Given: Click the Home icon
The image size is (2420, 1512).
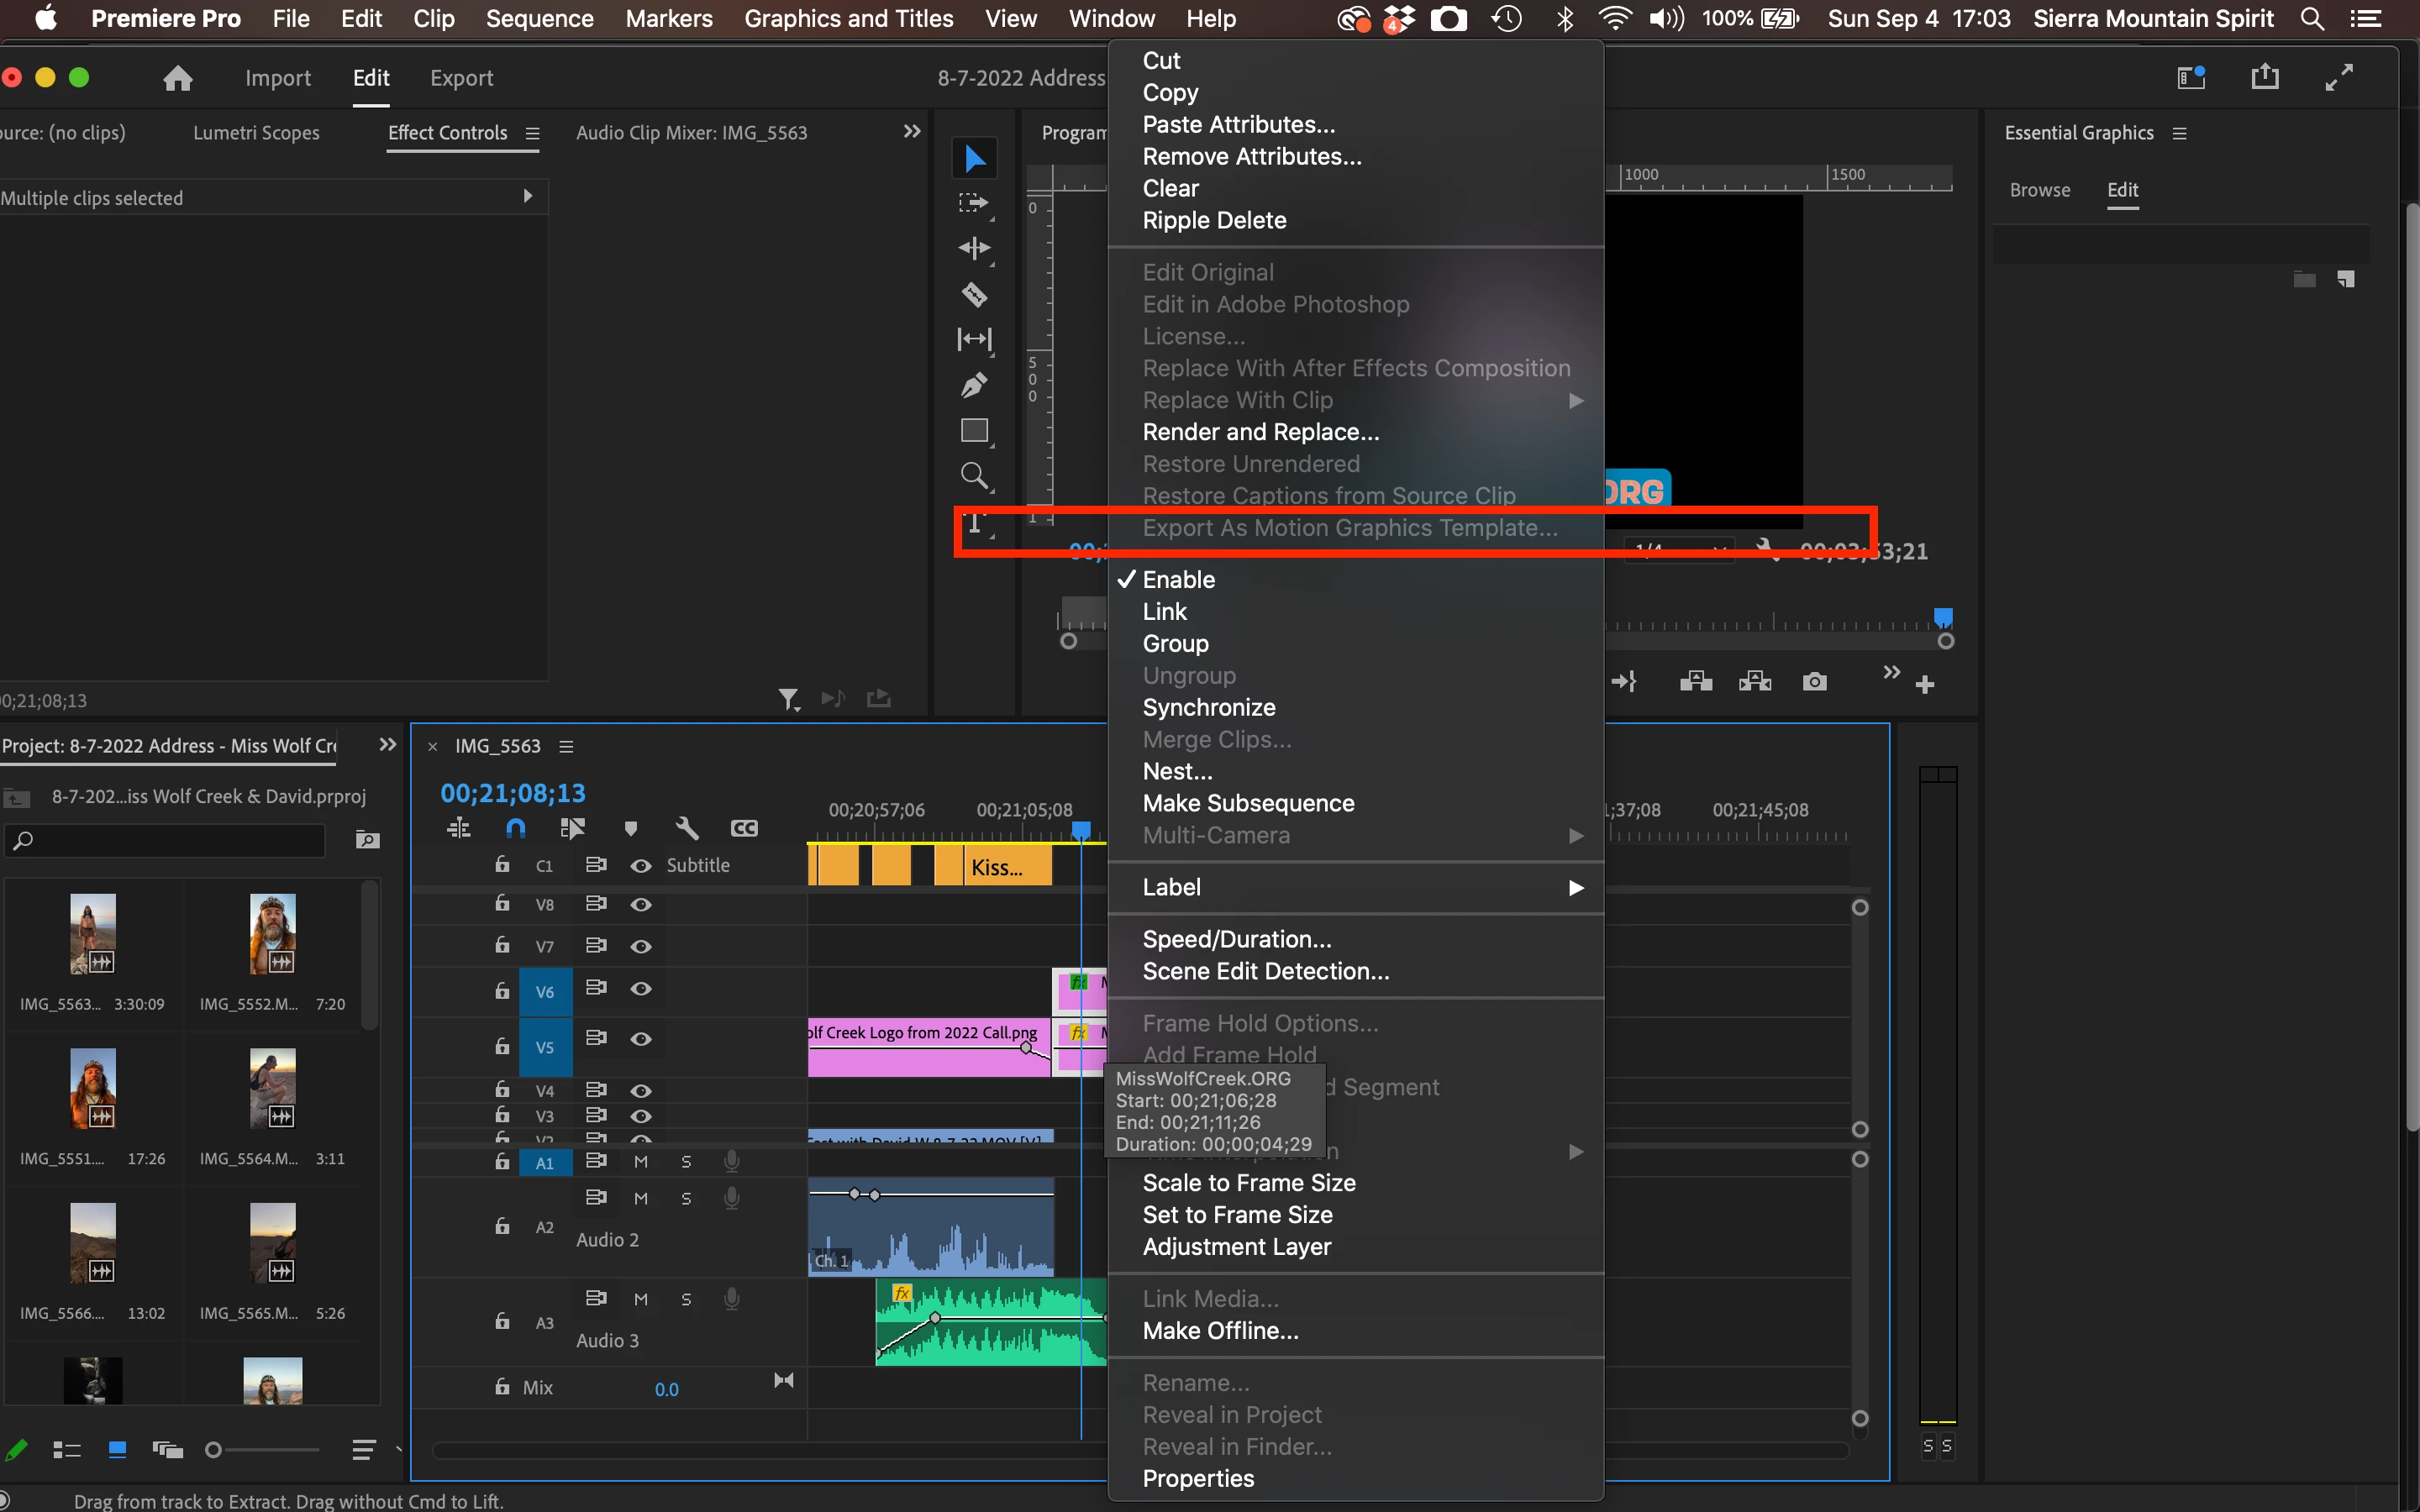Looking at the screenshot, I should [x=178, y=78].
